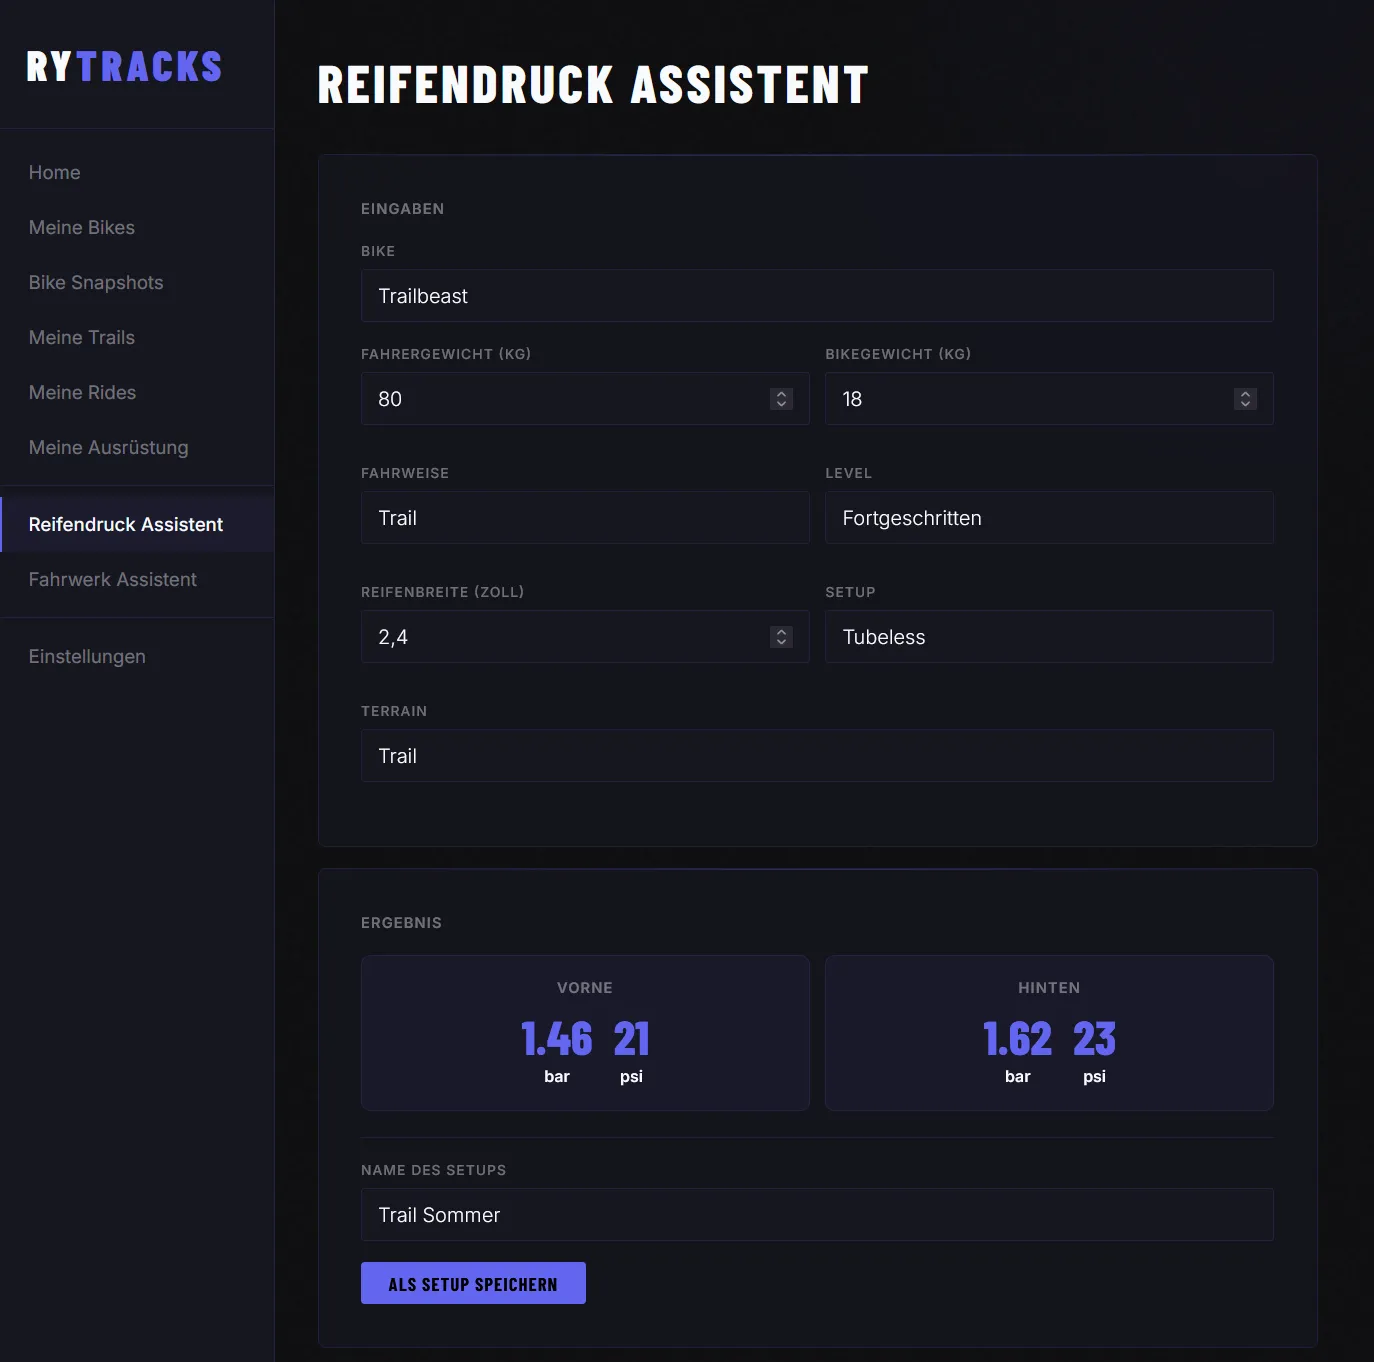Select the Reifendruck Assistent entry
Image resolution: width=1374 pixels, height=1362 pixels.
[x=125, y=524]
